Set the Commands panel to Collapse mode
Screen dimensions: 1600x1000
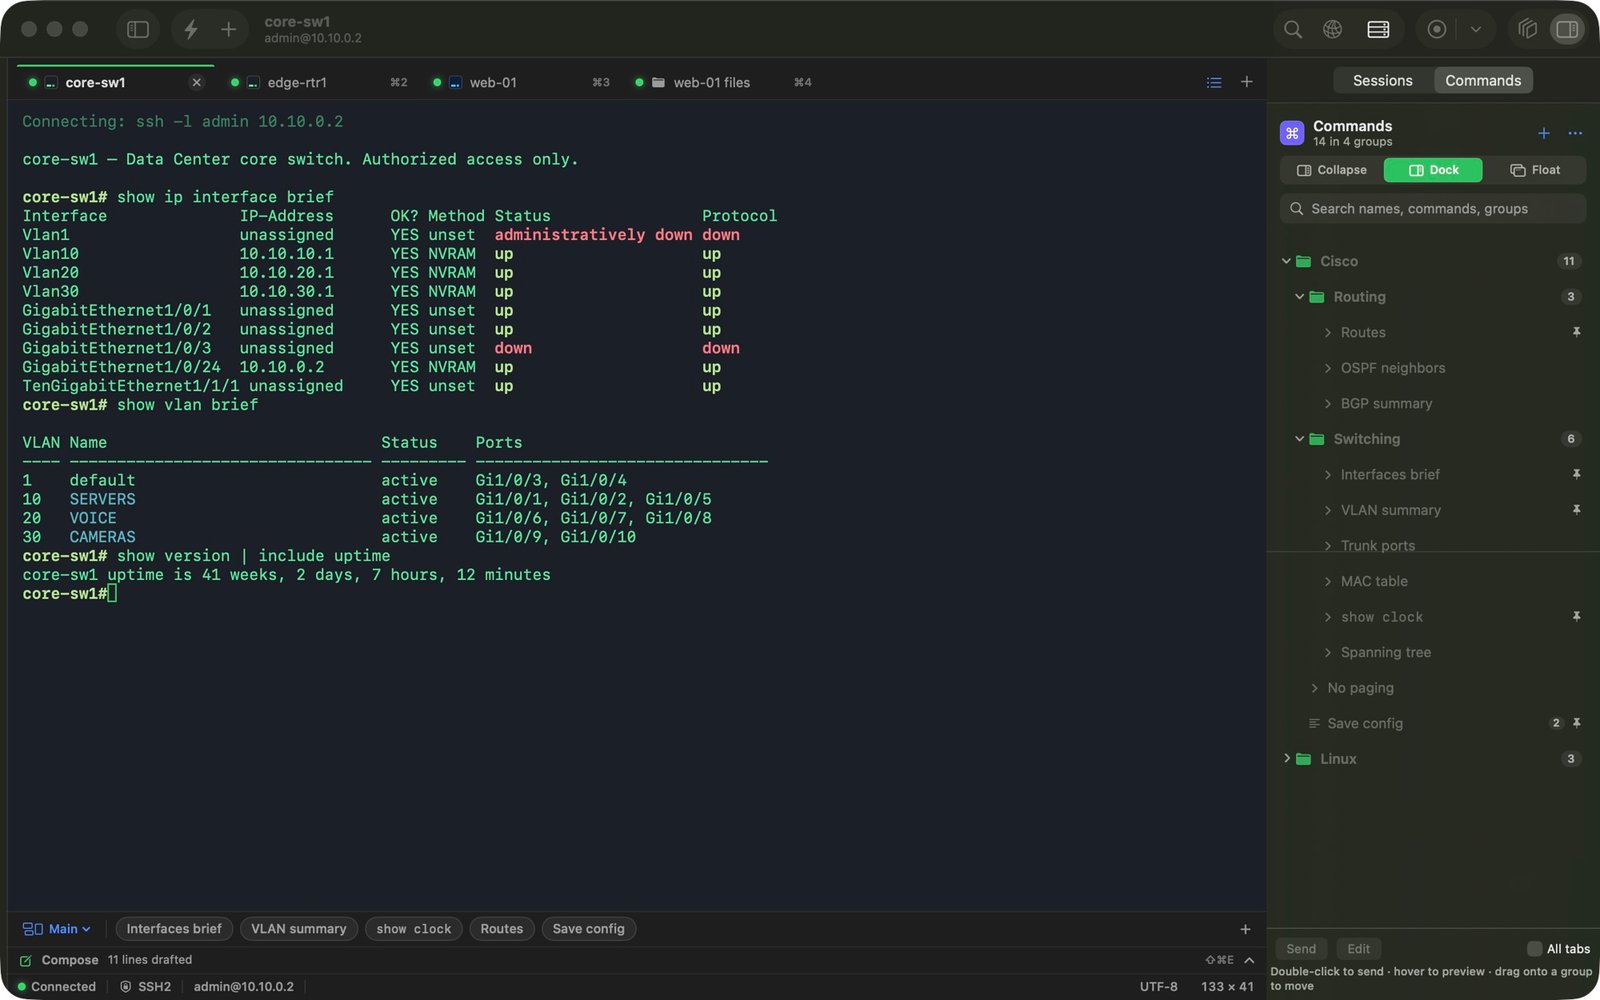point(1332,170)
